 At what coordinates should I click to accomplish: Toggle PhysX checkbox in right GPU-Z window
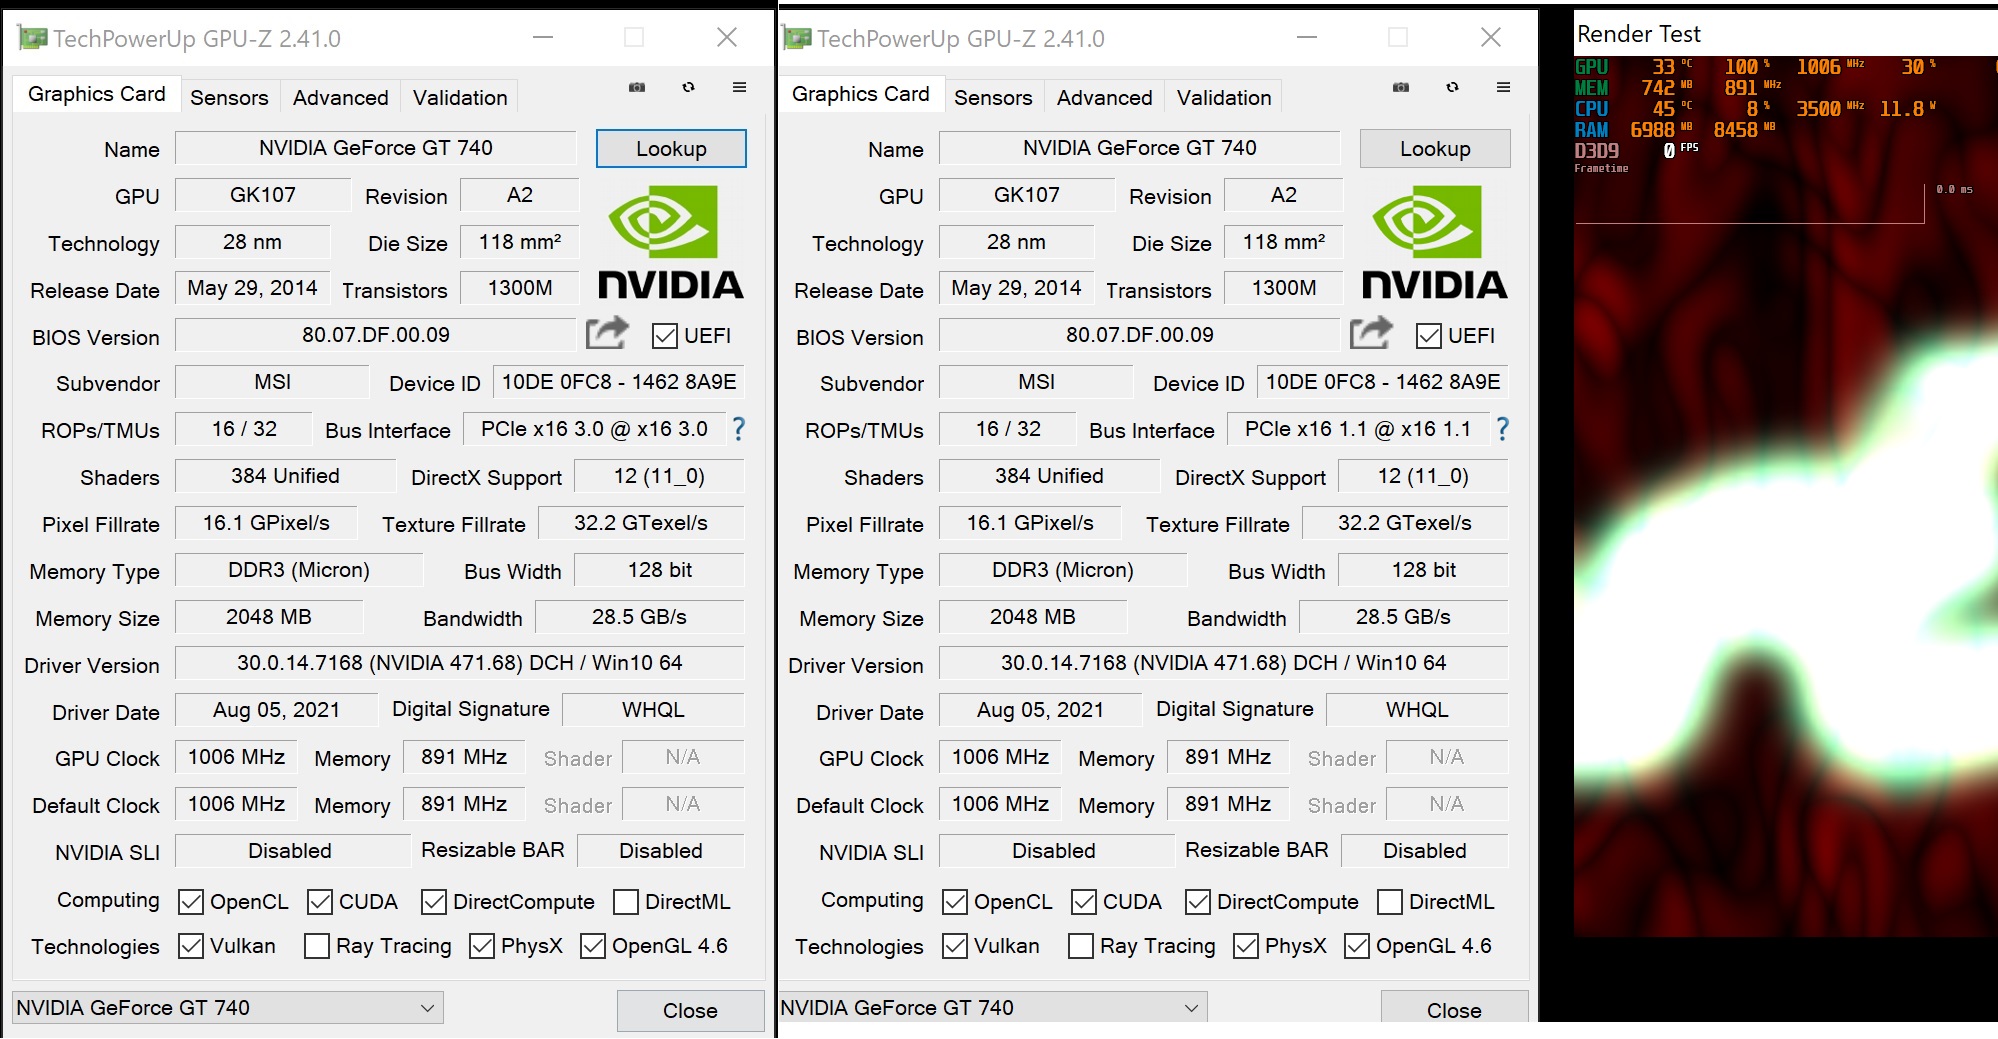pyautogui.click(x=1245, y=946)
